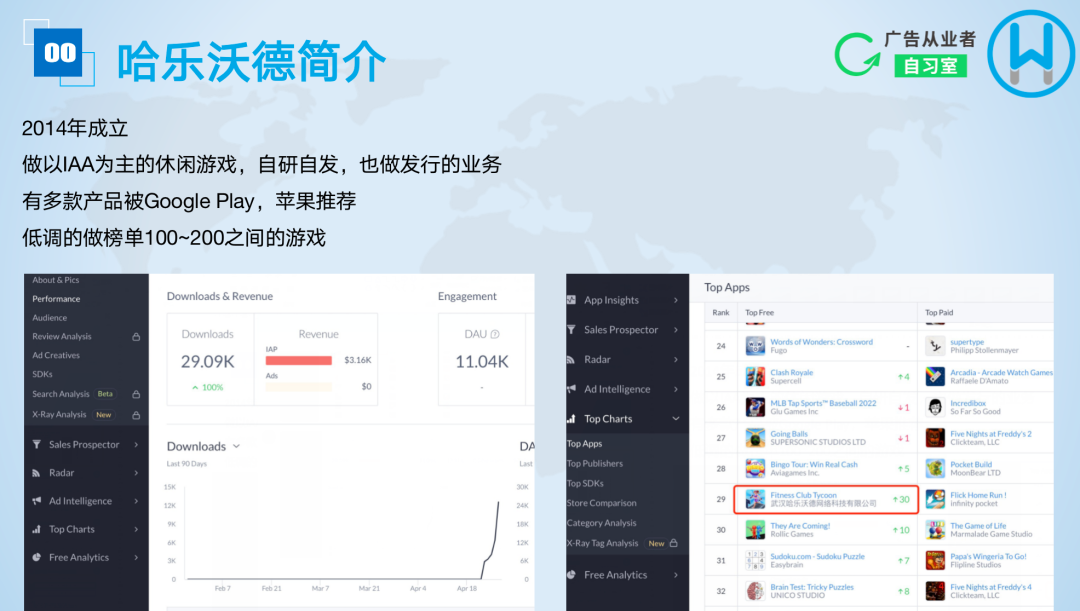The width and height of the screenshot is (1080, 611).
Task: Select Top Apps under Top Charts
Action: pos(583,444)
